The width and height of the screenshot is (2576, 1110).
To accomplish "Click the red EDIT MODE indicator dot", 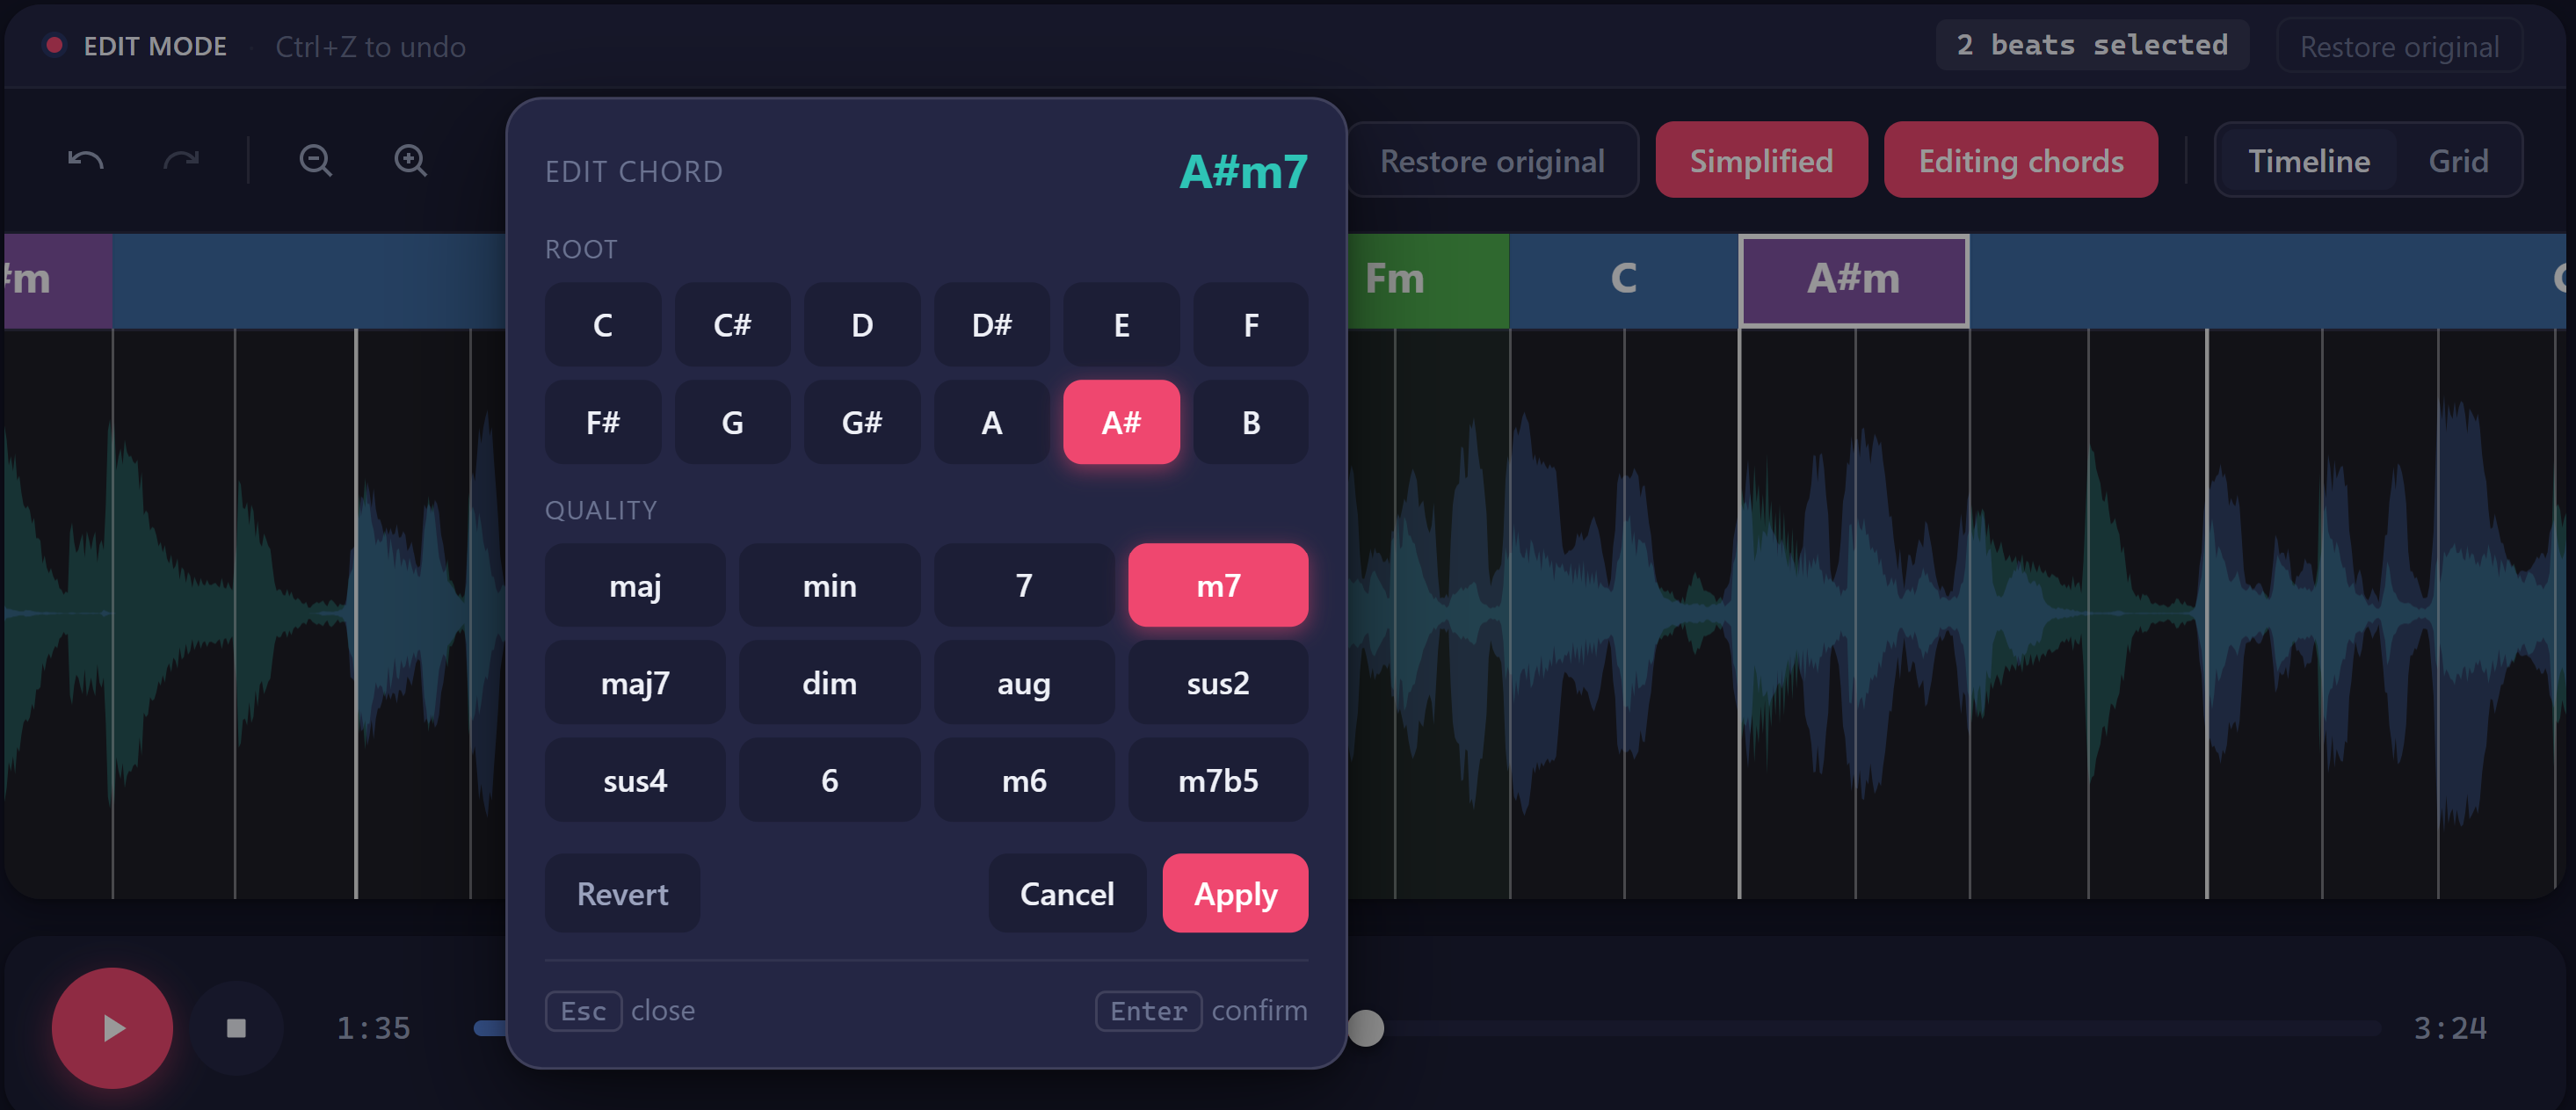I will click(x=54, y=45).
